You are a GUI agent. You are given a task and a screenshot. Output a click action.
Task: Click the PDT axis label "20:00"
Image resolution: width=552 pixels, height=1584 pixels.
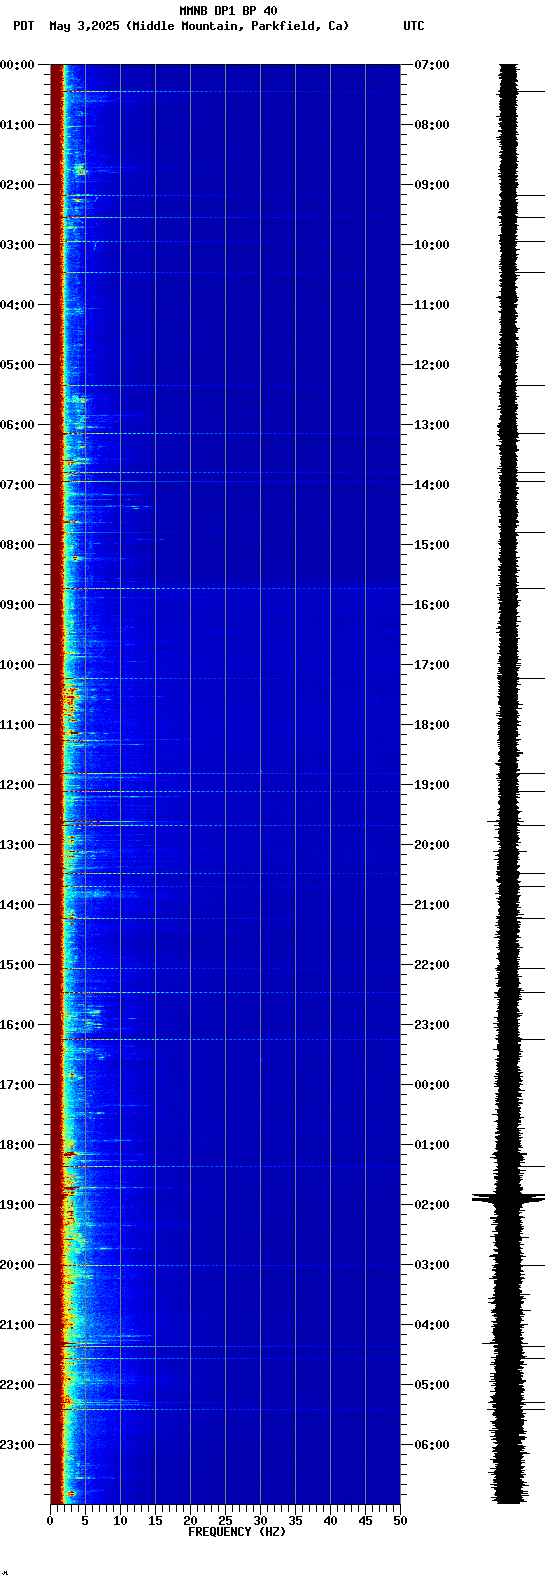(x=17, y=1265)
